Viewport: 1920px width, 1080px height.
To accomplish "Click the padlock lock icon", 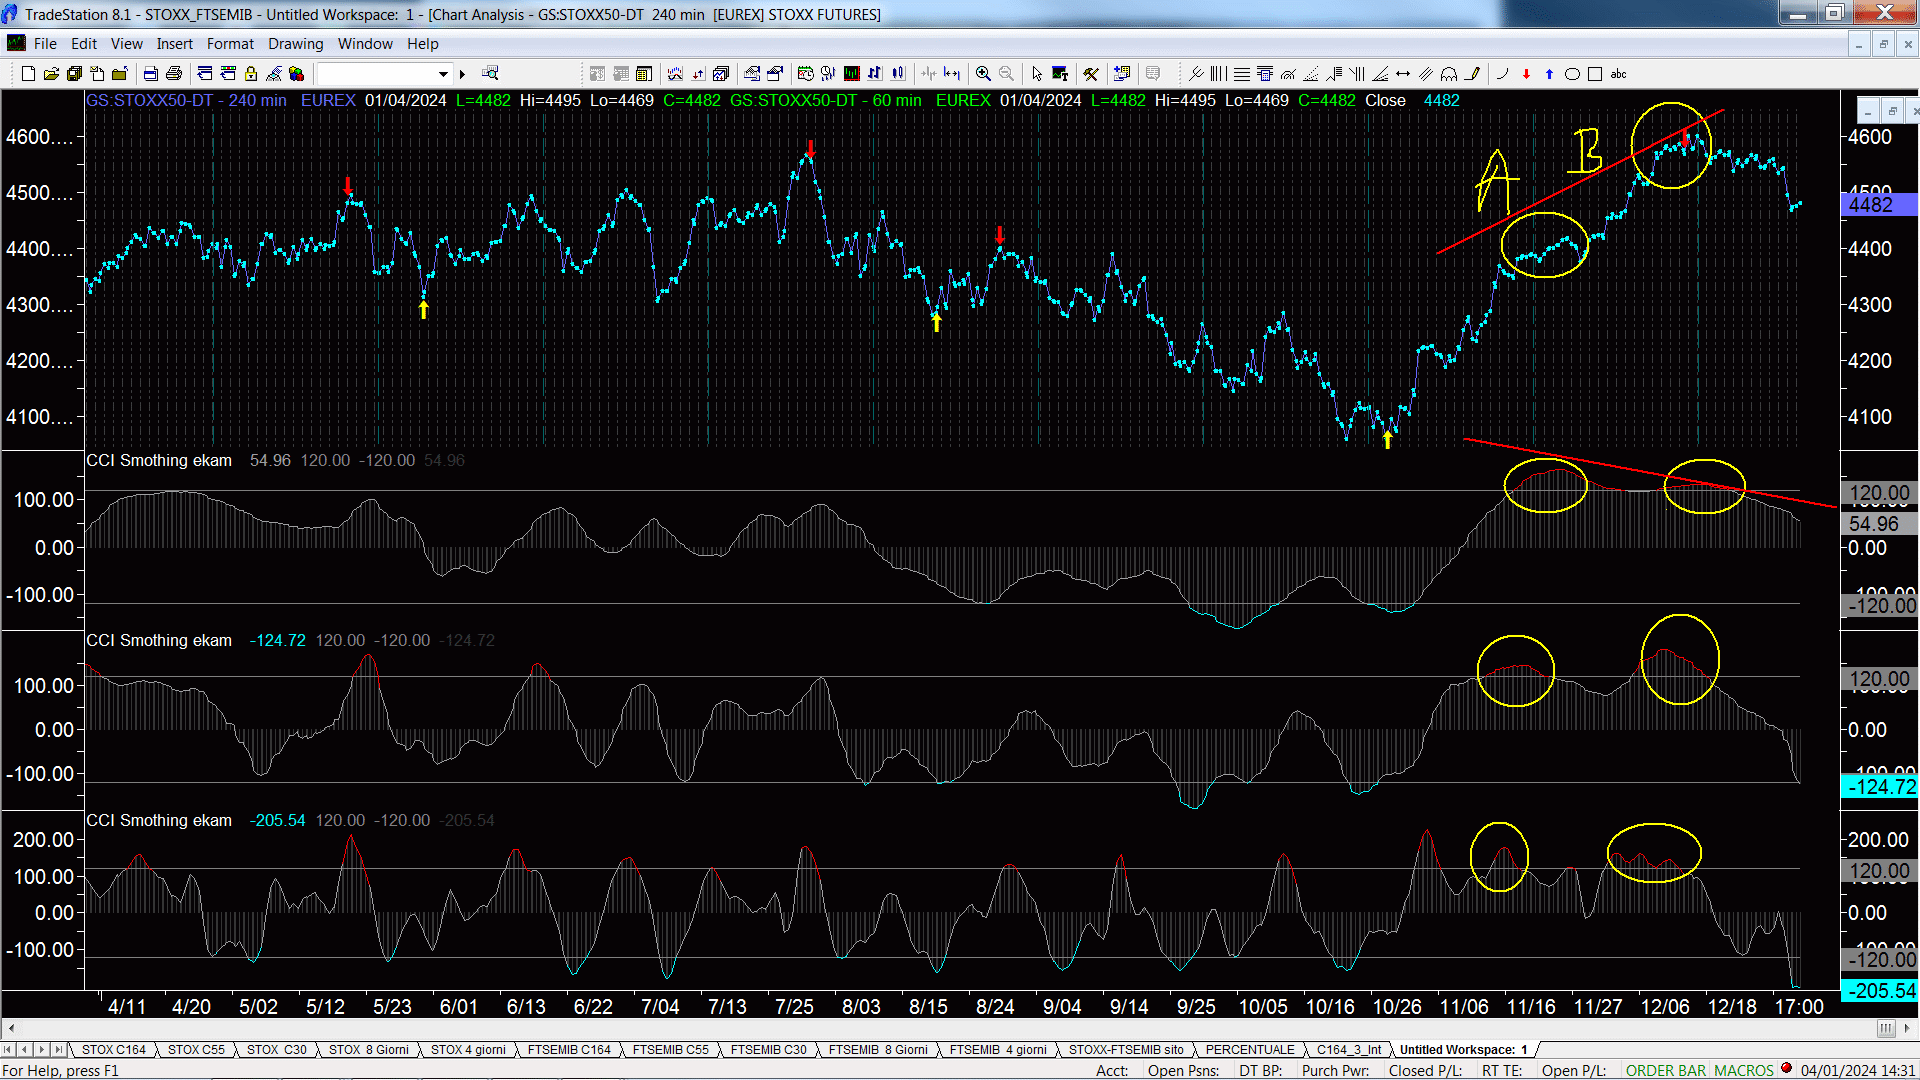I will (x=251, y=73).
